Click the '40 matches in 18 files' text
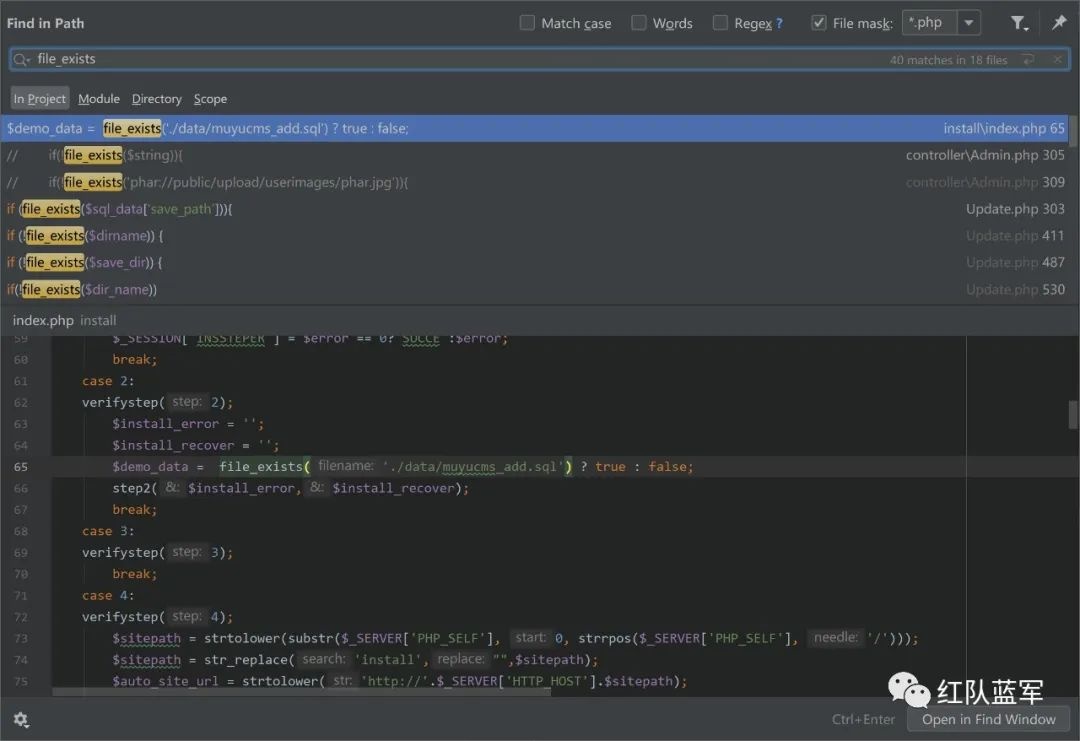This screenshot has height=741, width=1080. click(x=948, y=60)
